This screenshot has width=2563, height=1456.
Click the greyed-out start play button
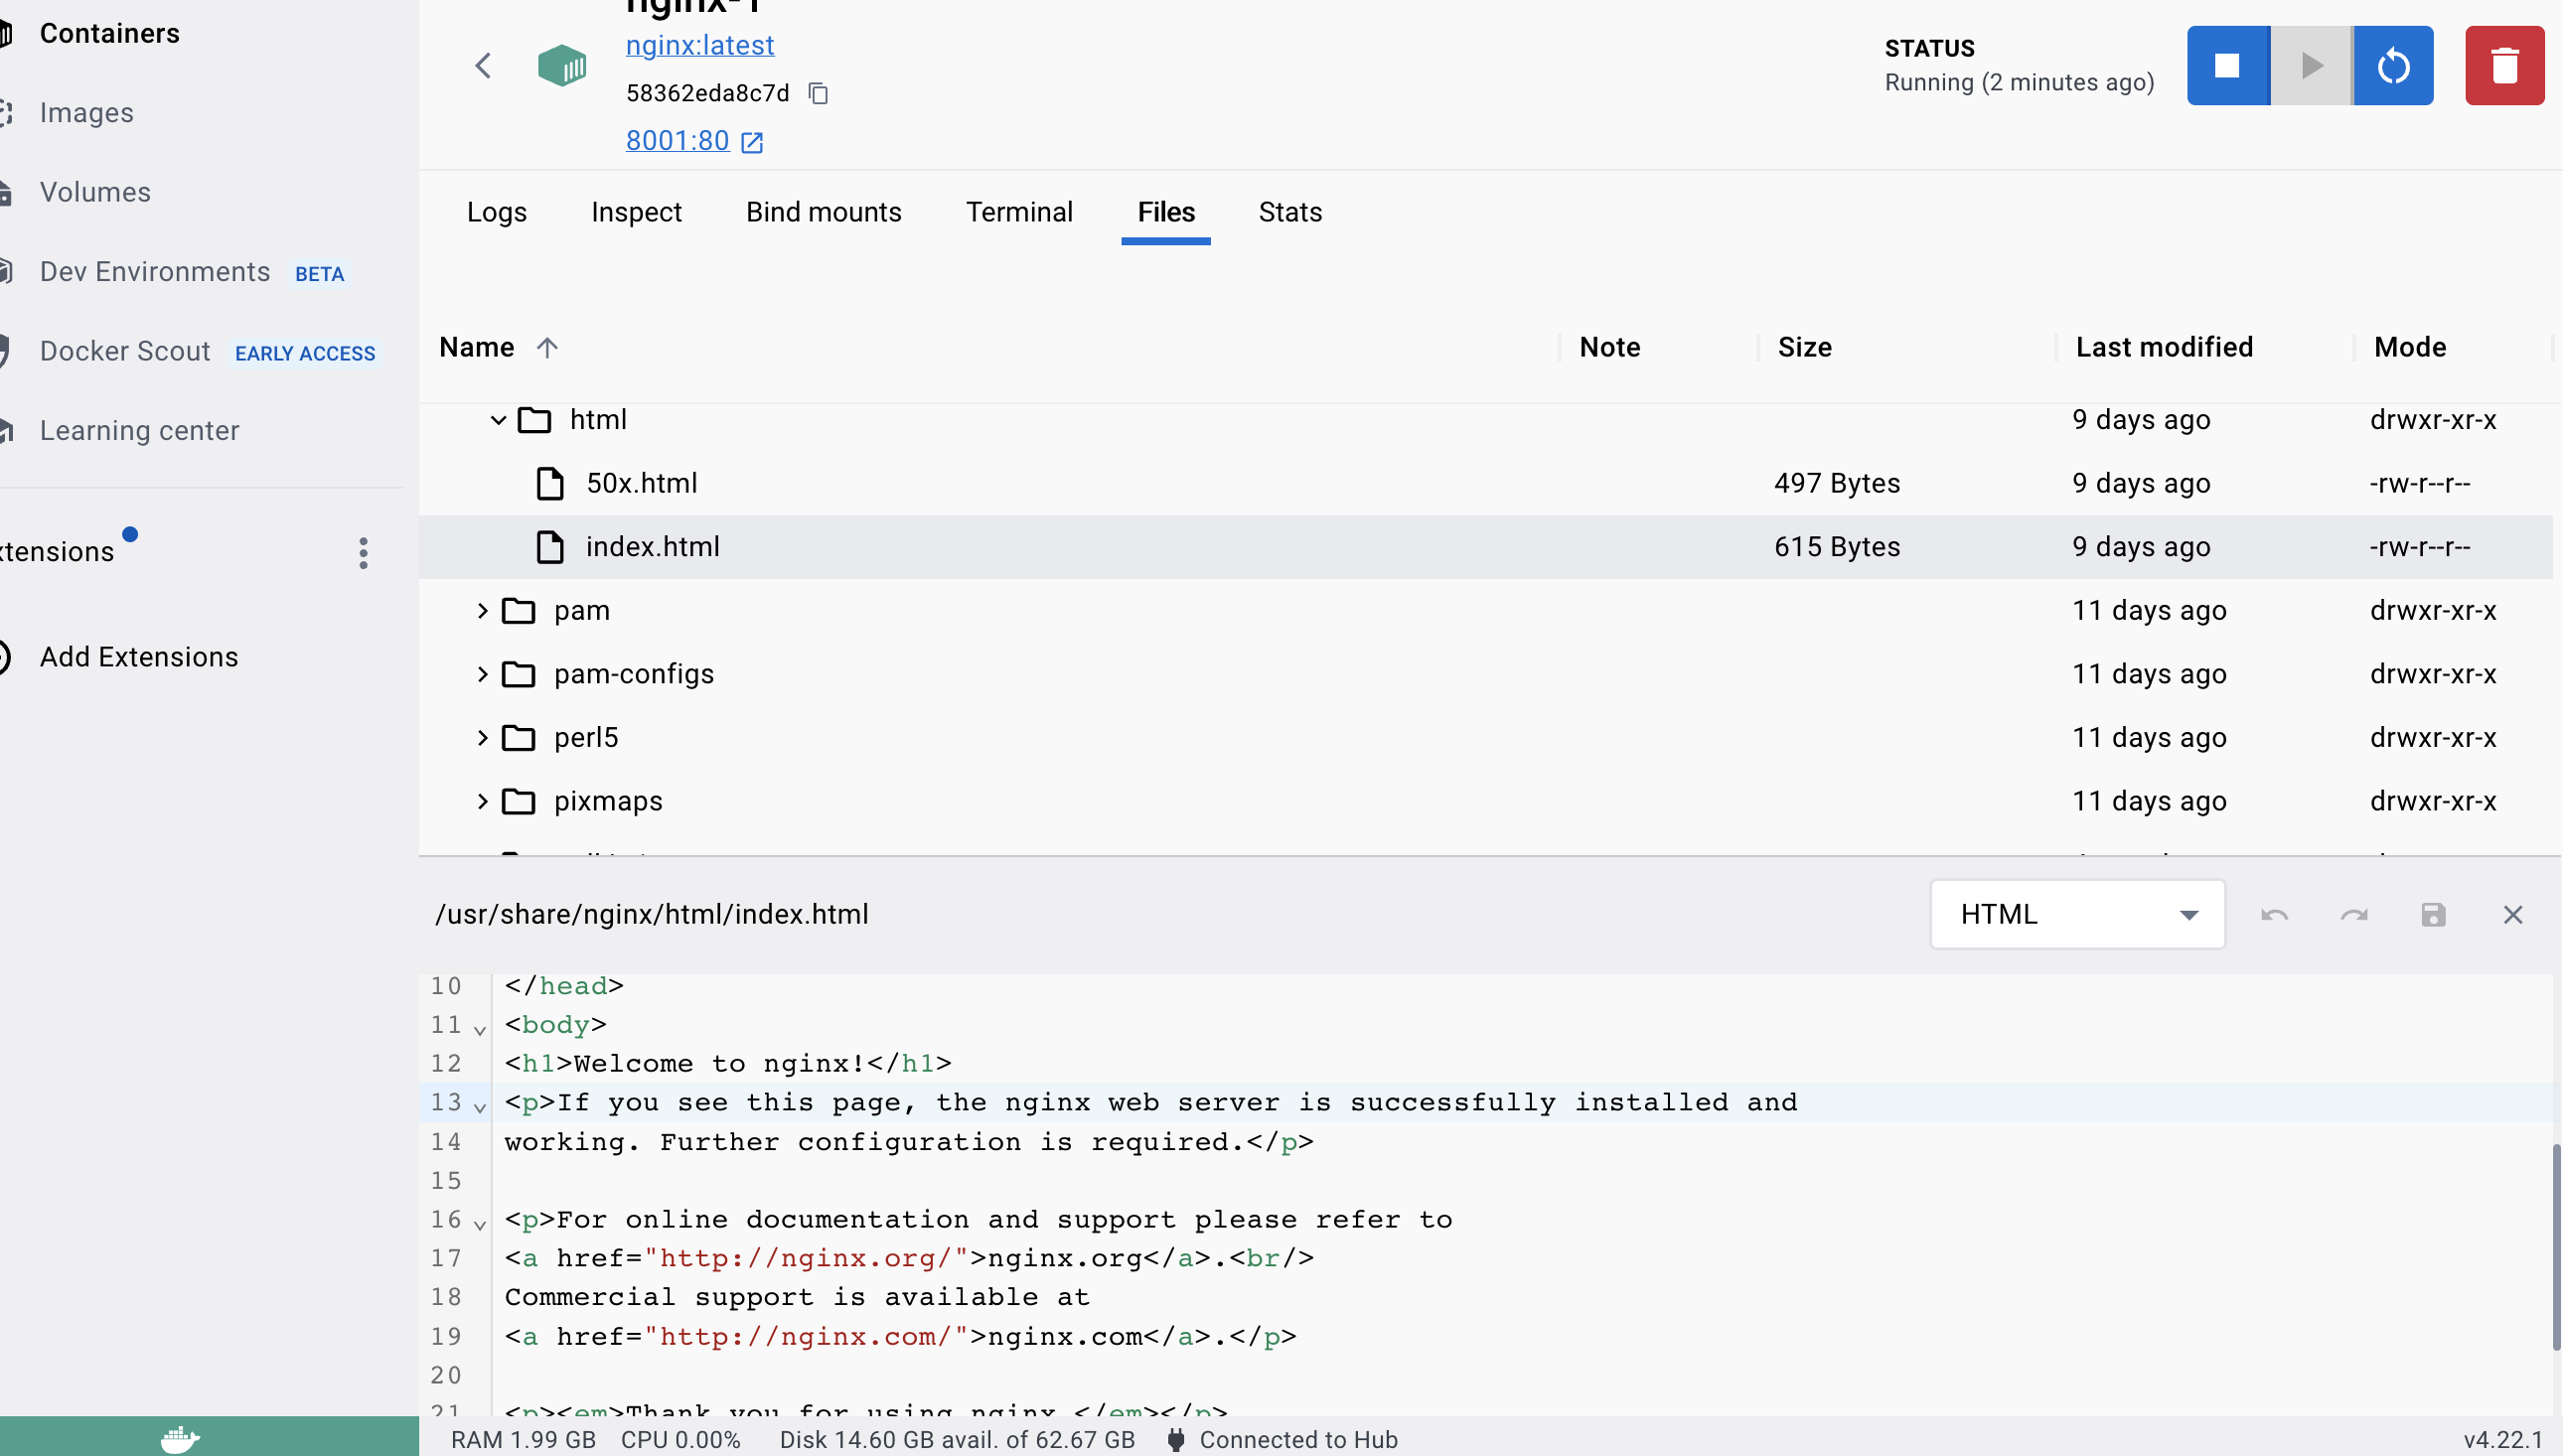(2311, 65)
